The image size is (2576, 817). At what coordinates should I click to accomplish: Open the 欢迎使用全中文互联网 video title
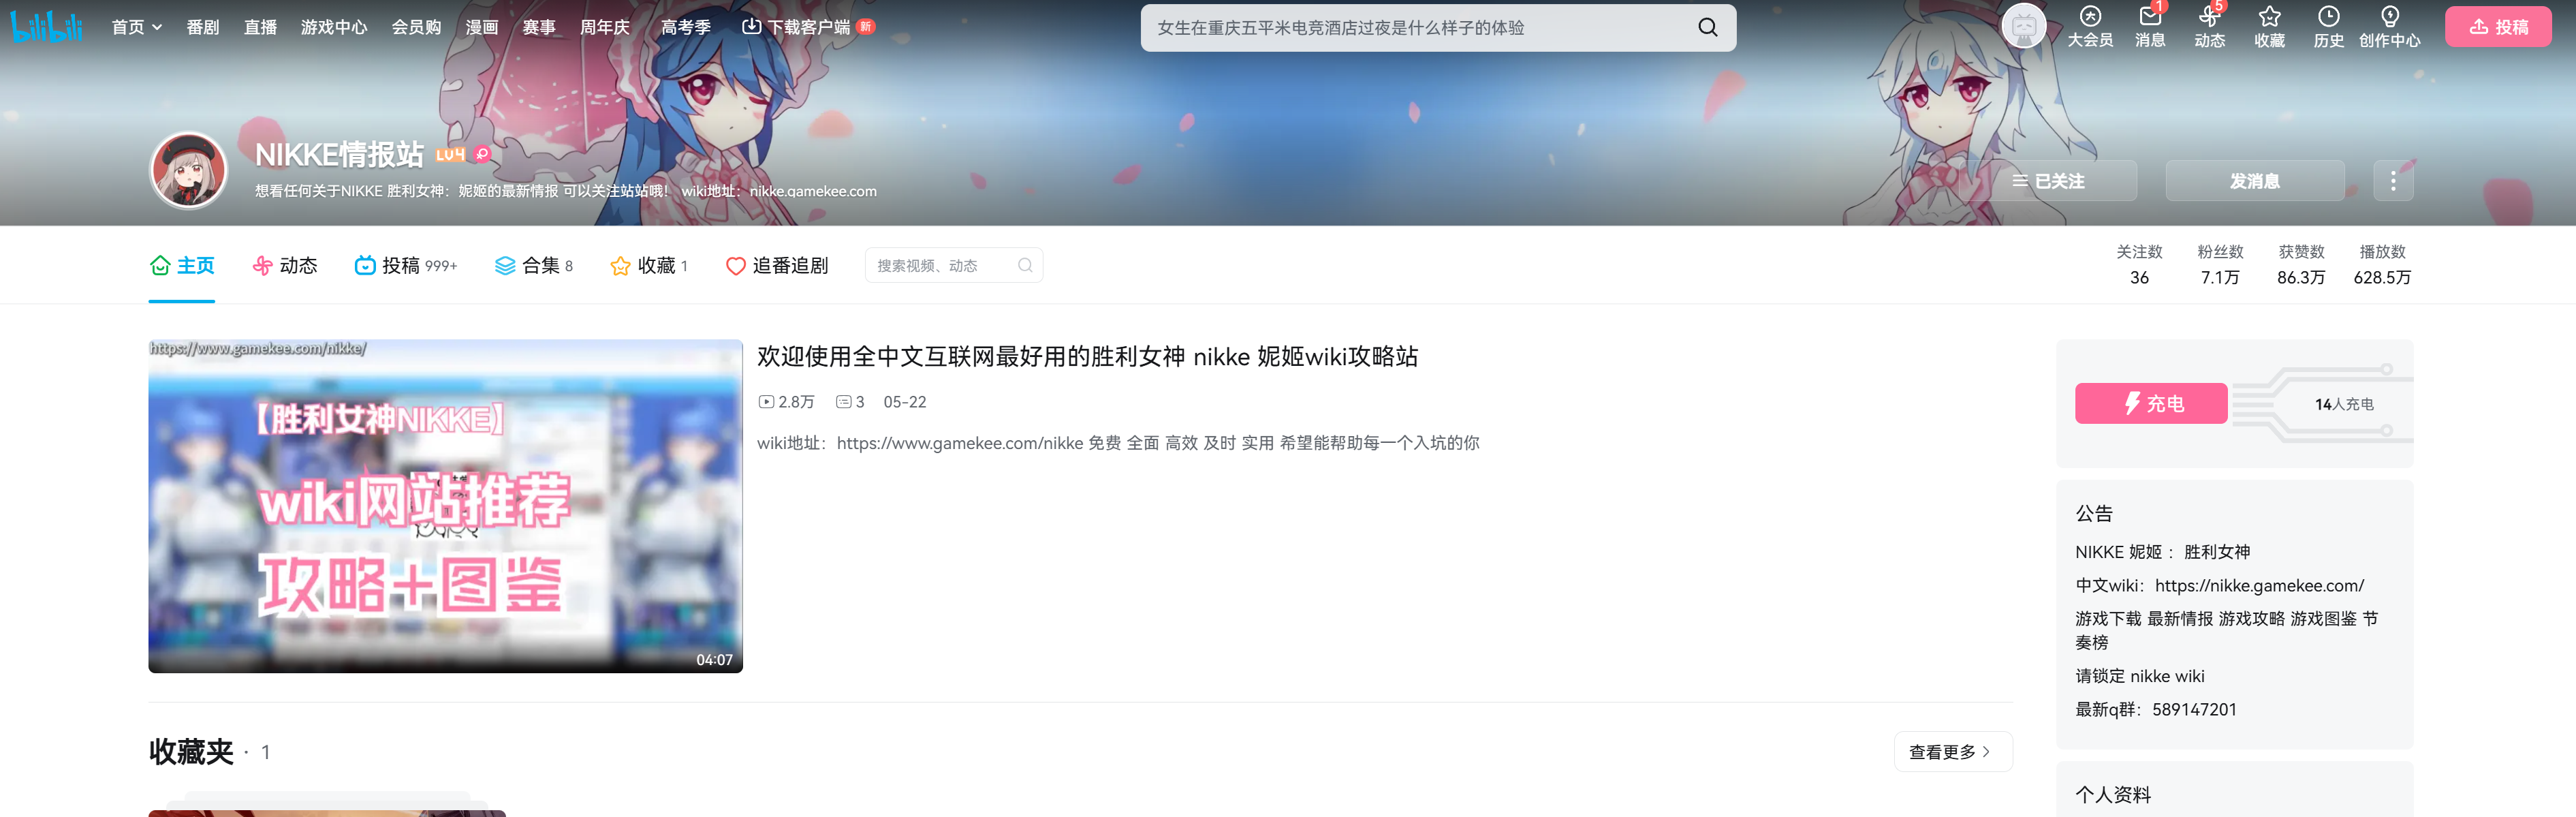[1087, 356]
